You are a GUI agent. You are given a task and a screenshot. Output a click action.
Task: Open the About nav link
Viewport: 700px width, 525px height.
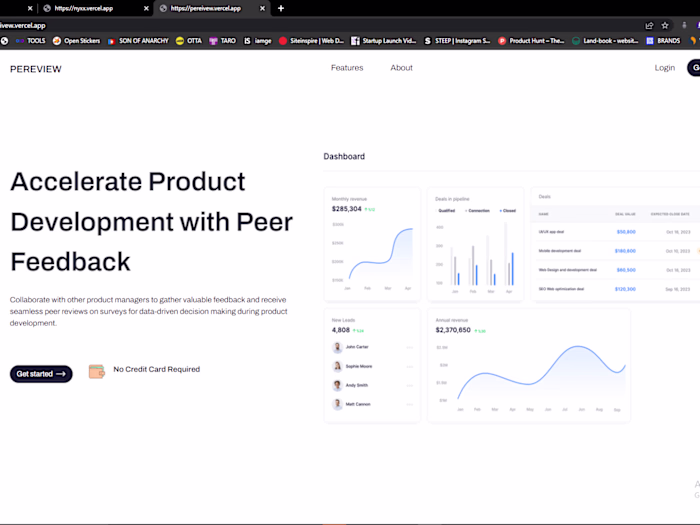pyautogui.click(x=401, y=68)
